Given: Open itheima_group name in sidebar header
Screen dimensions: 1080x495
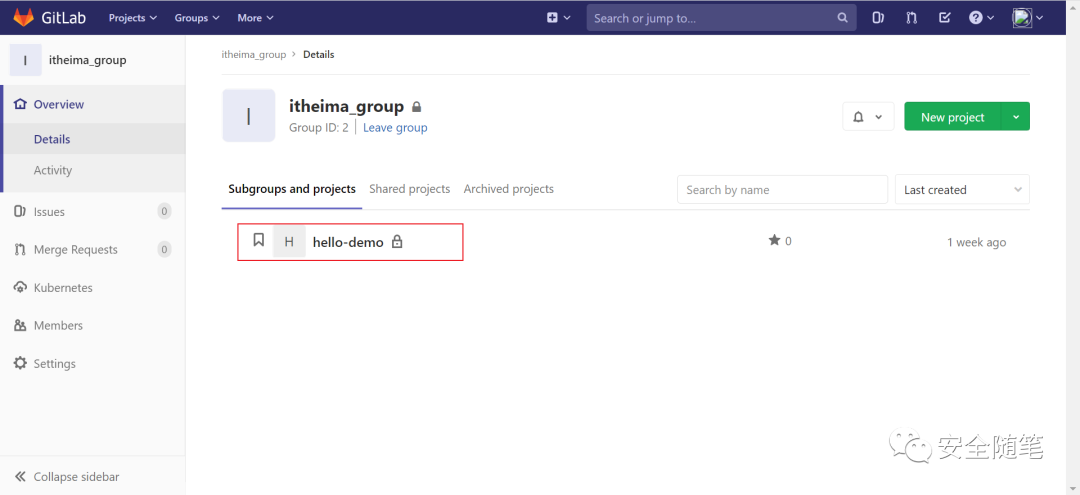Looking at the screenshot, I should [87, 60].
